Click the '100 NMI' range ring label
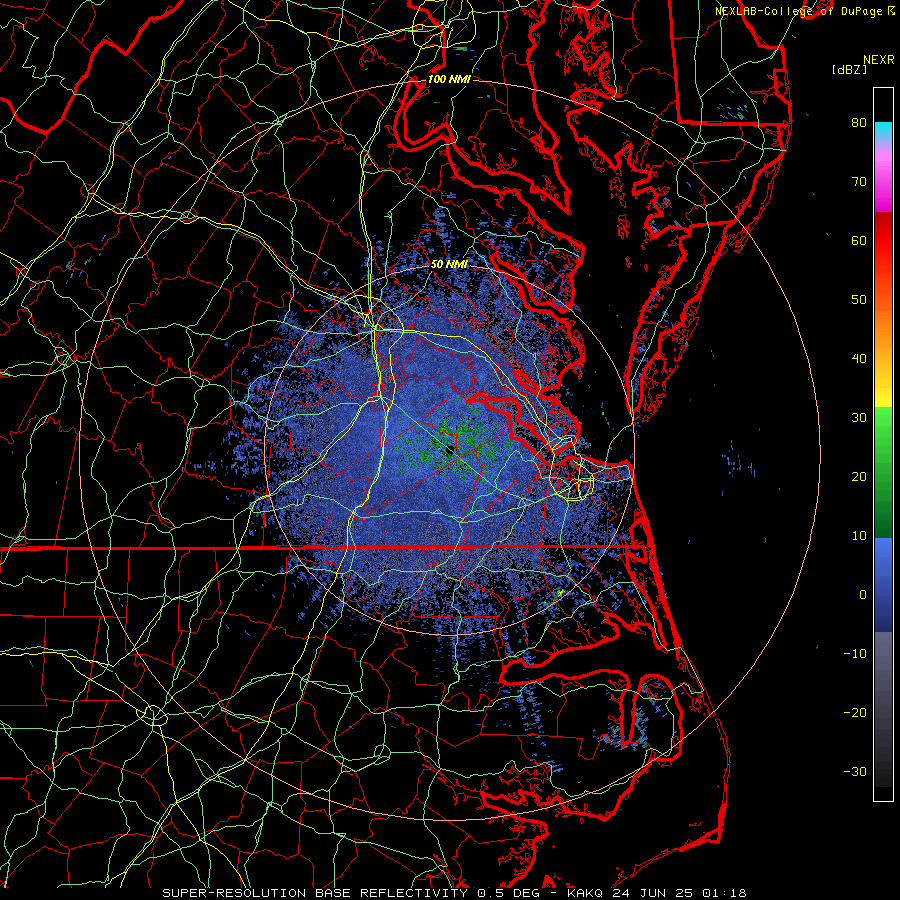 [x=449, y=79]
